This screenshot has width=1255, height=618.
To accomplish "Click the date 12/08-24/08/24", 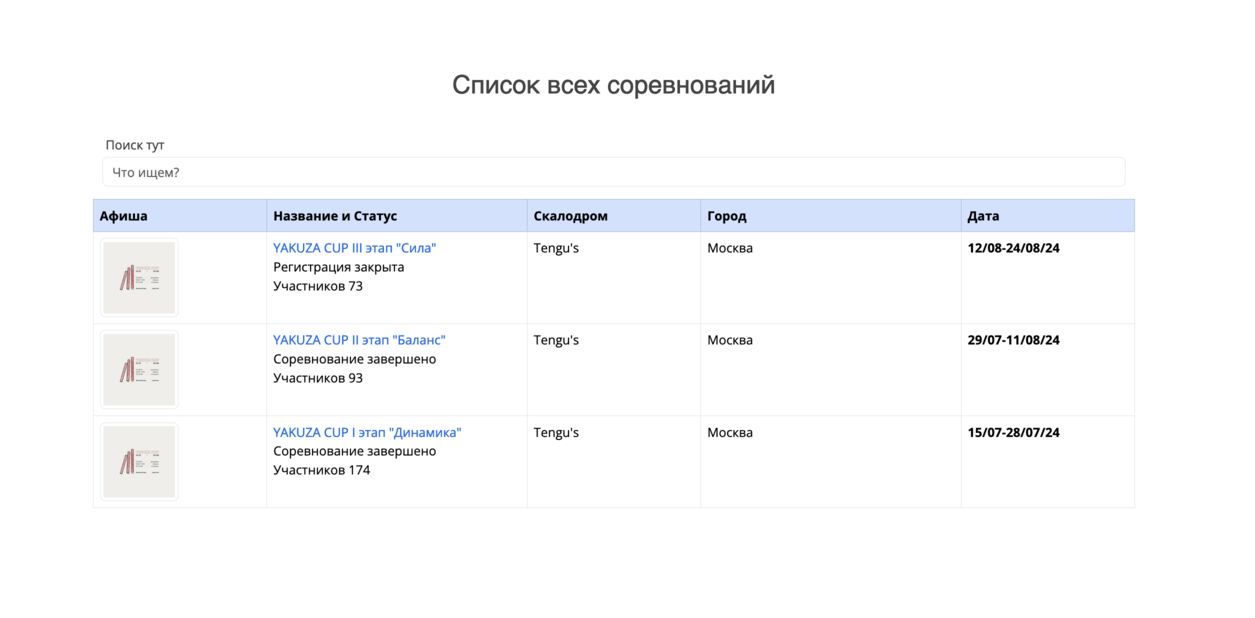I will [1013, 248].
